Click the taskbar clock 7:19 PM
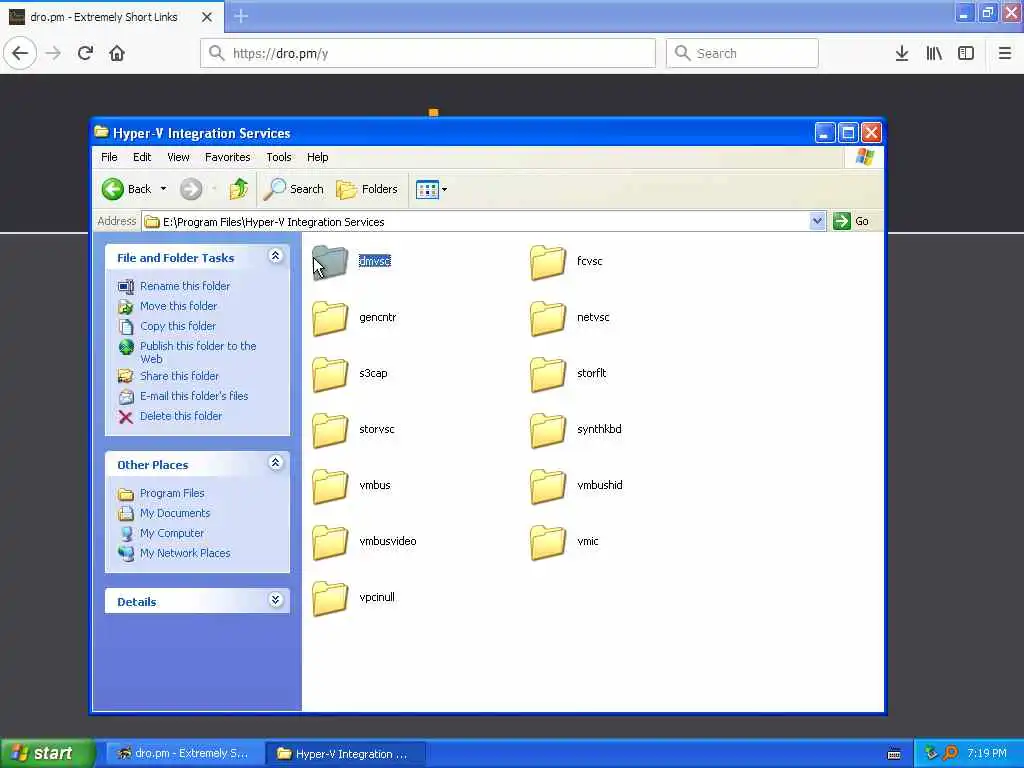Viewport: 1024px width, 768px height. tap(987, 754)
